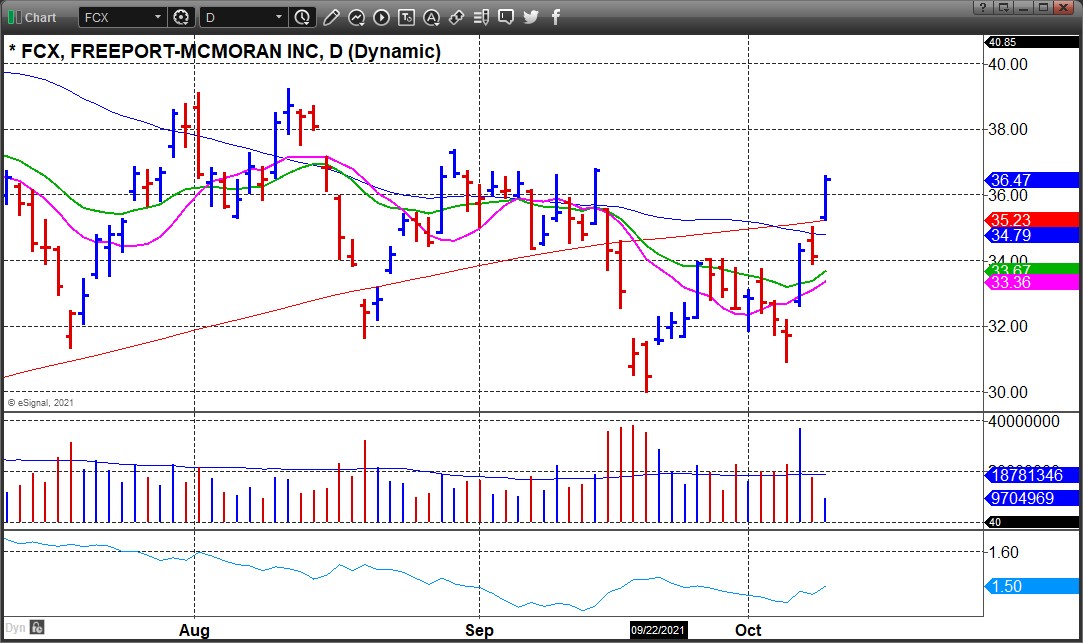1083x643 pixels.
Task: Click the 18781346 volume average marker
Action: pos(1031,475)
